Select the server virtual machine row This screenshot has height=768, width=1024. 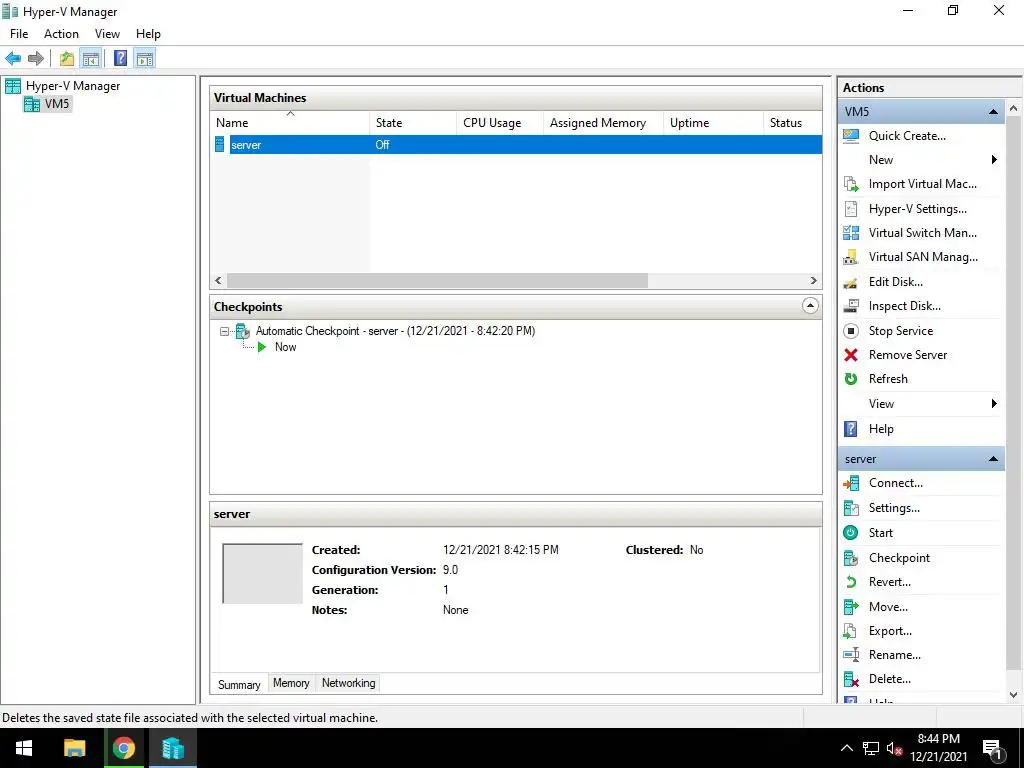(516, 145)
